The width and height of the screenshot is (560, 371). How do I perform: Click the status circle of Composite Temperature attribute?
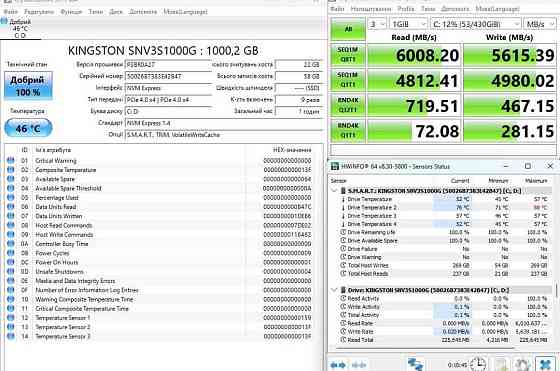click(x=11, y=170)
